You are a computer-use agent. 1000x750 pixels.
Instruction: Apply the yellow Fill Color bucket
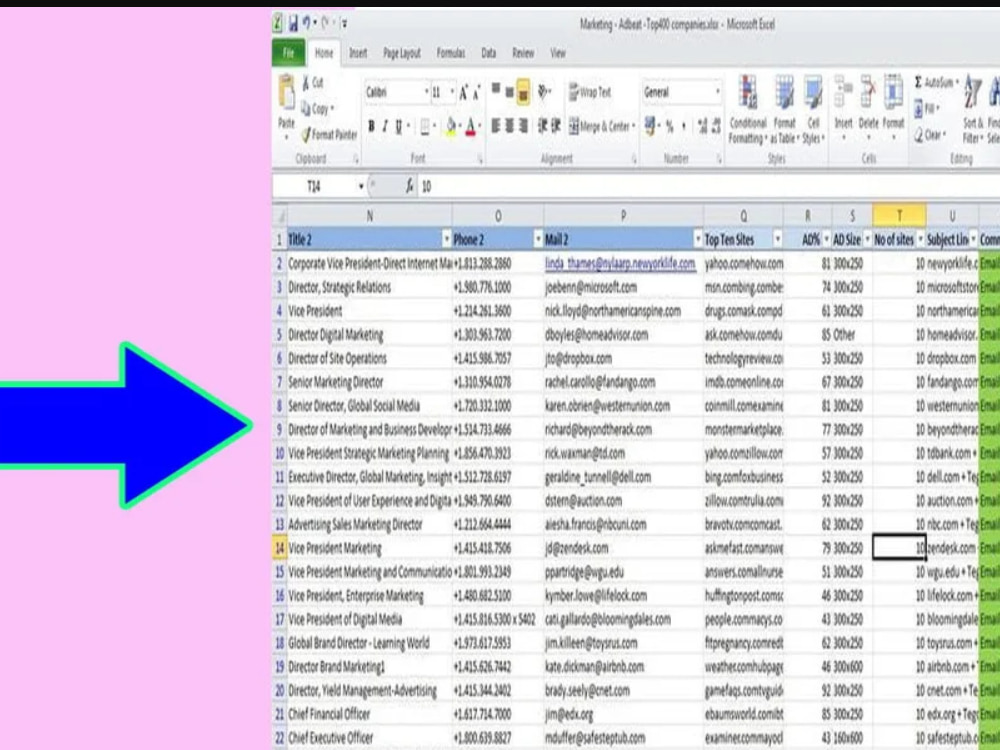451,127
